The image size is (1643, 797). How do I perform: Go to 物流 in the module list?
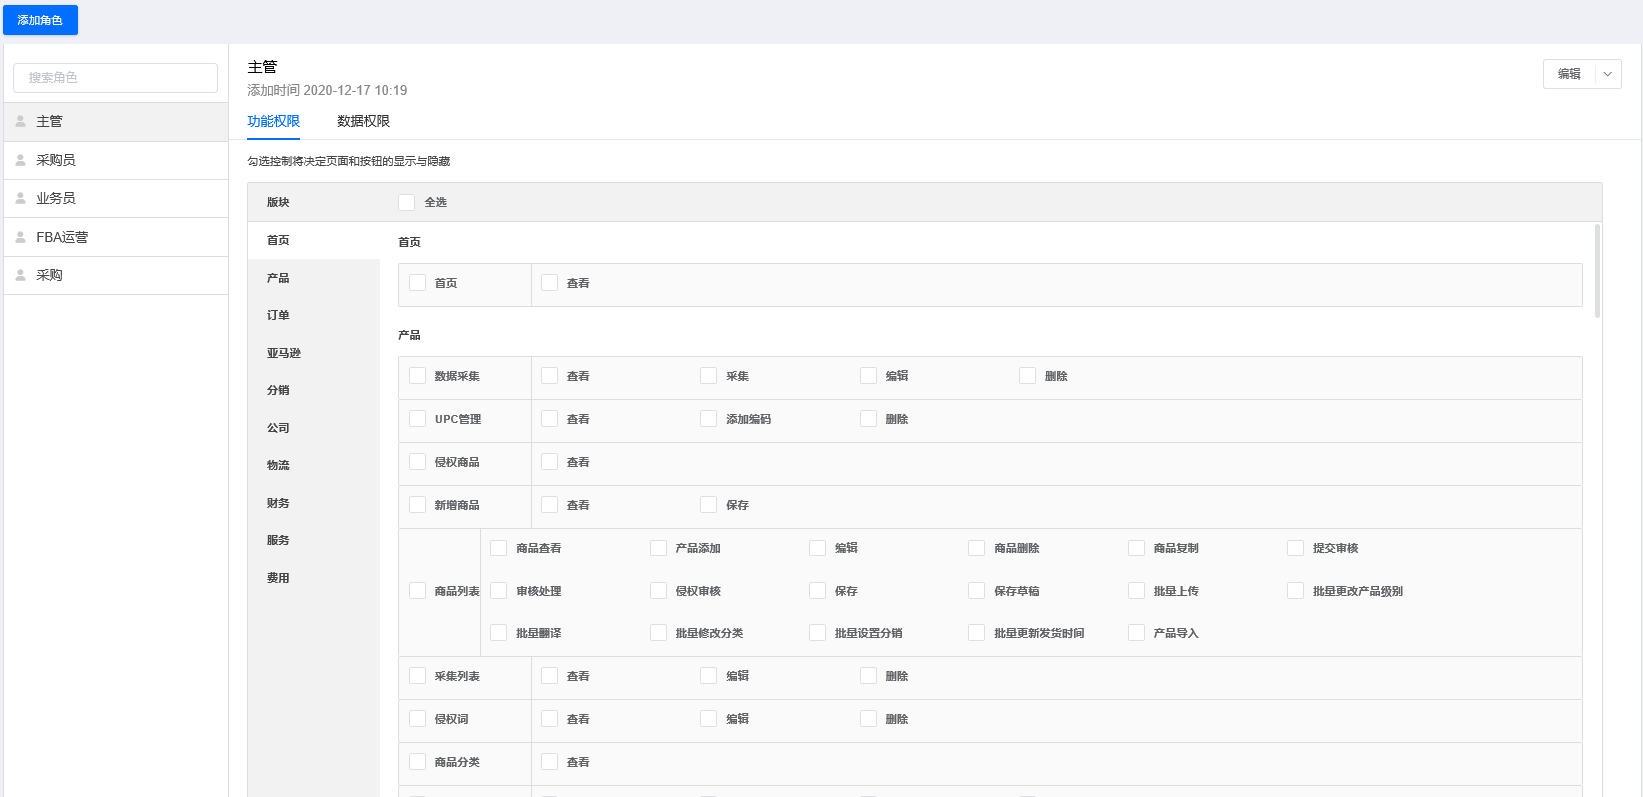278,465
